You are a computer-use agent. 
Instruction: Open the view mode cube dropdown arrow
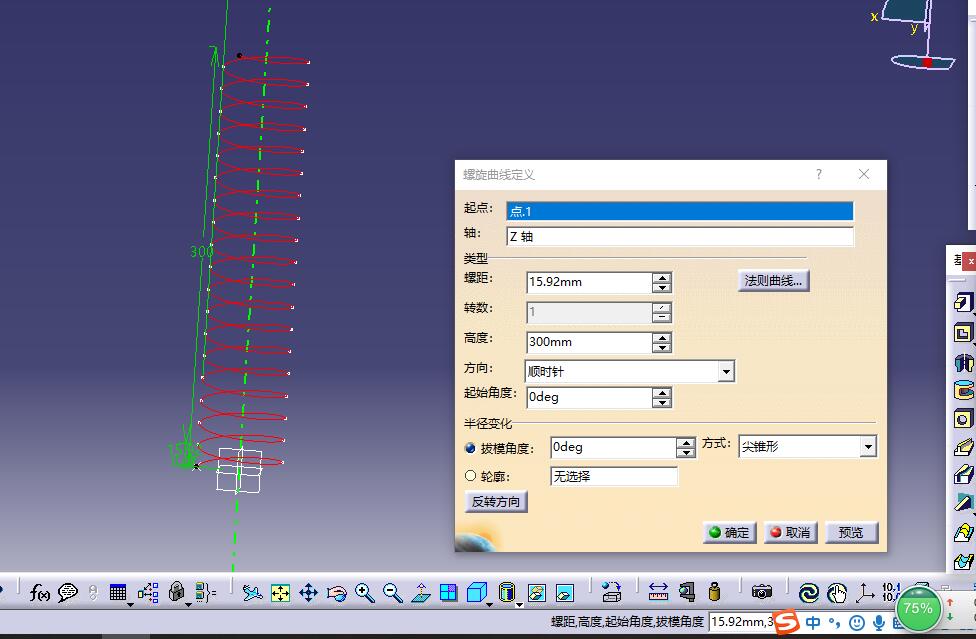point(491,603)
